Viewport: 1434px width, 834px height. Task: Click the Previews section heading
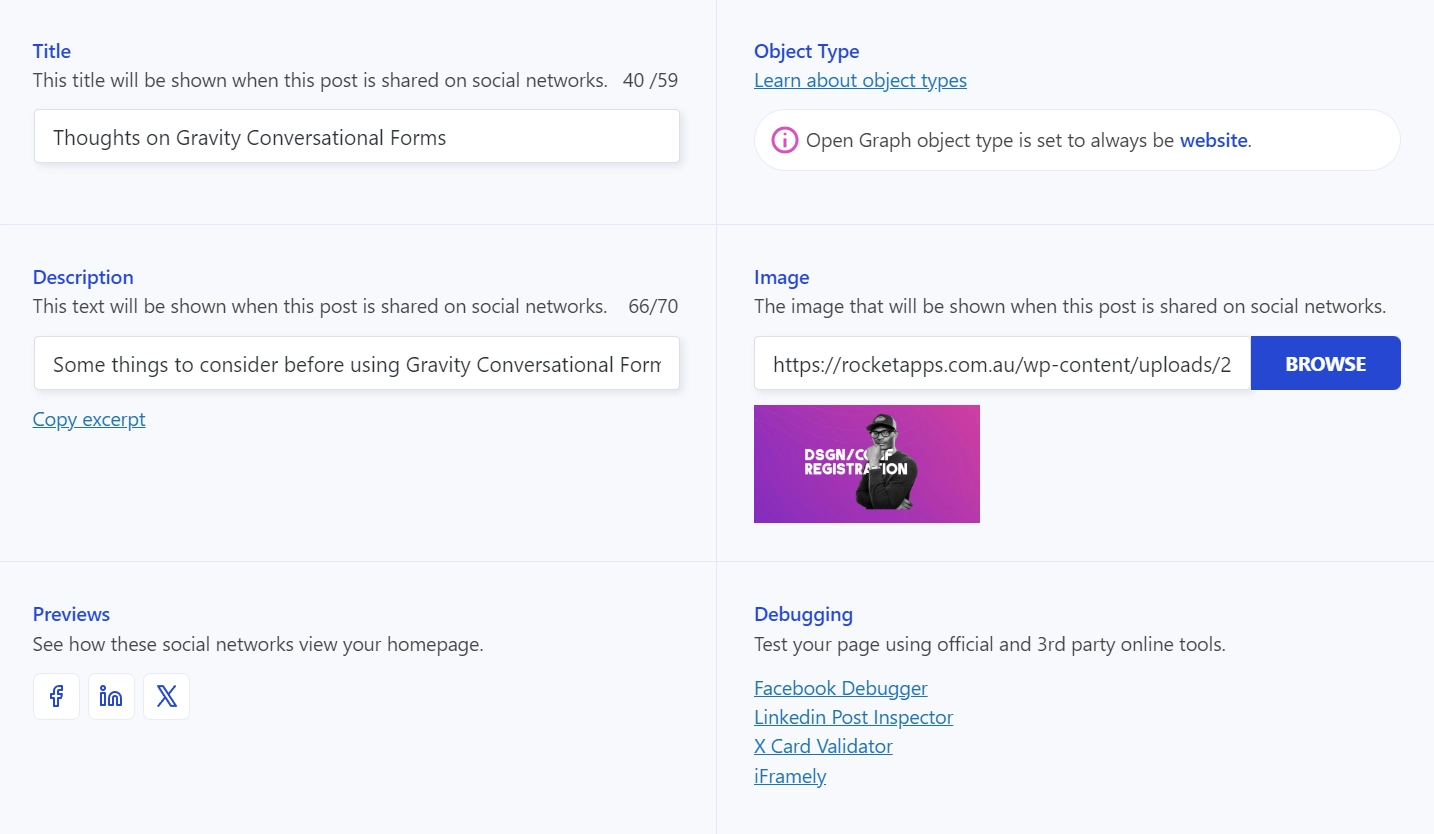[x=71, y=613]
